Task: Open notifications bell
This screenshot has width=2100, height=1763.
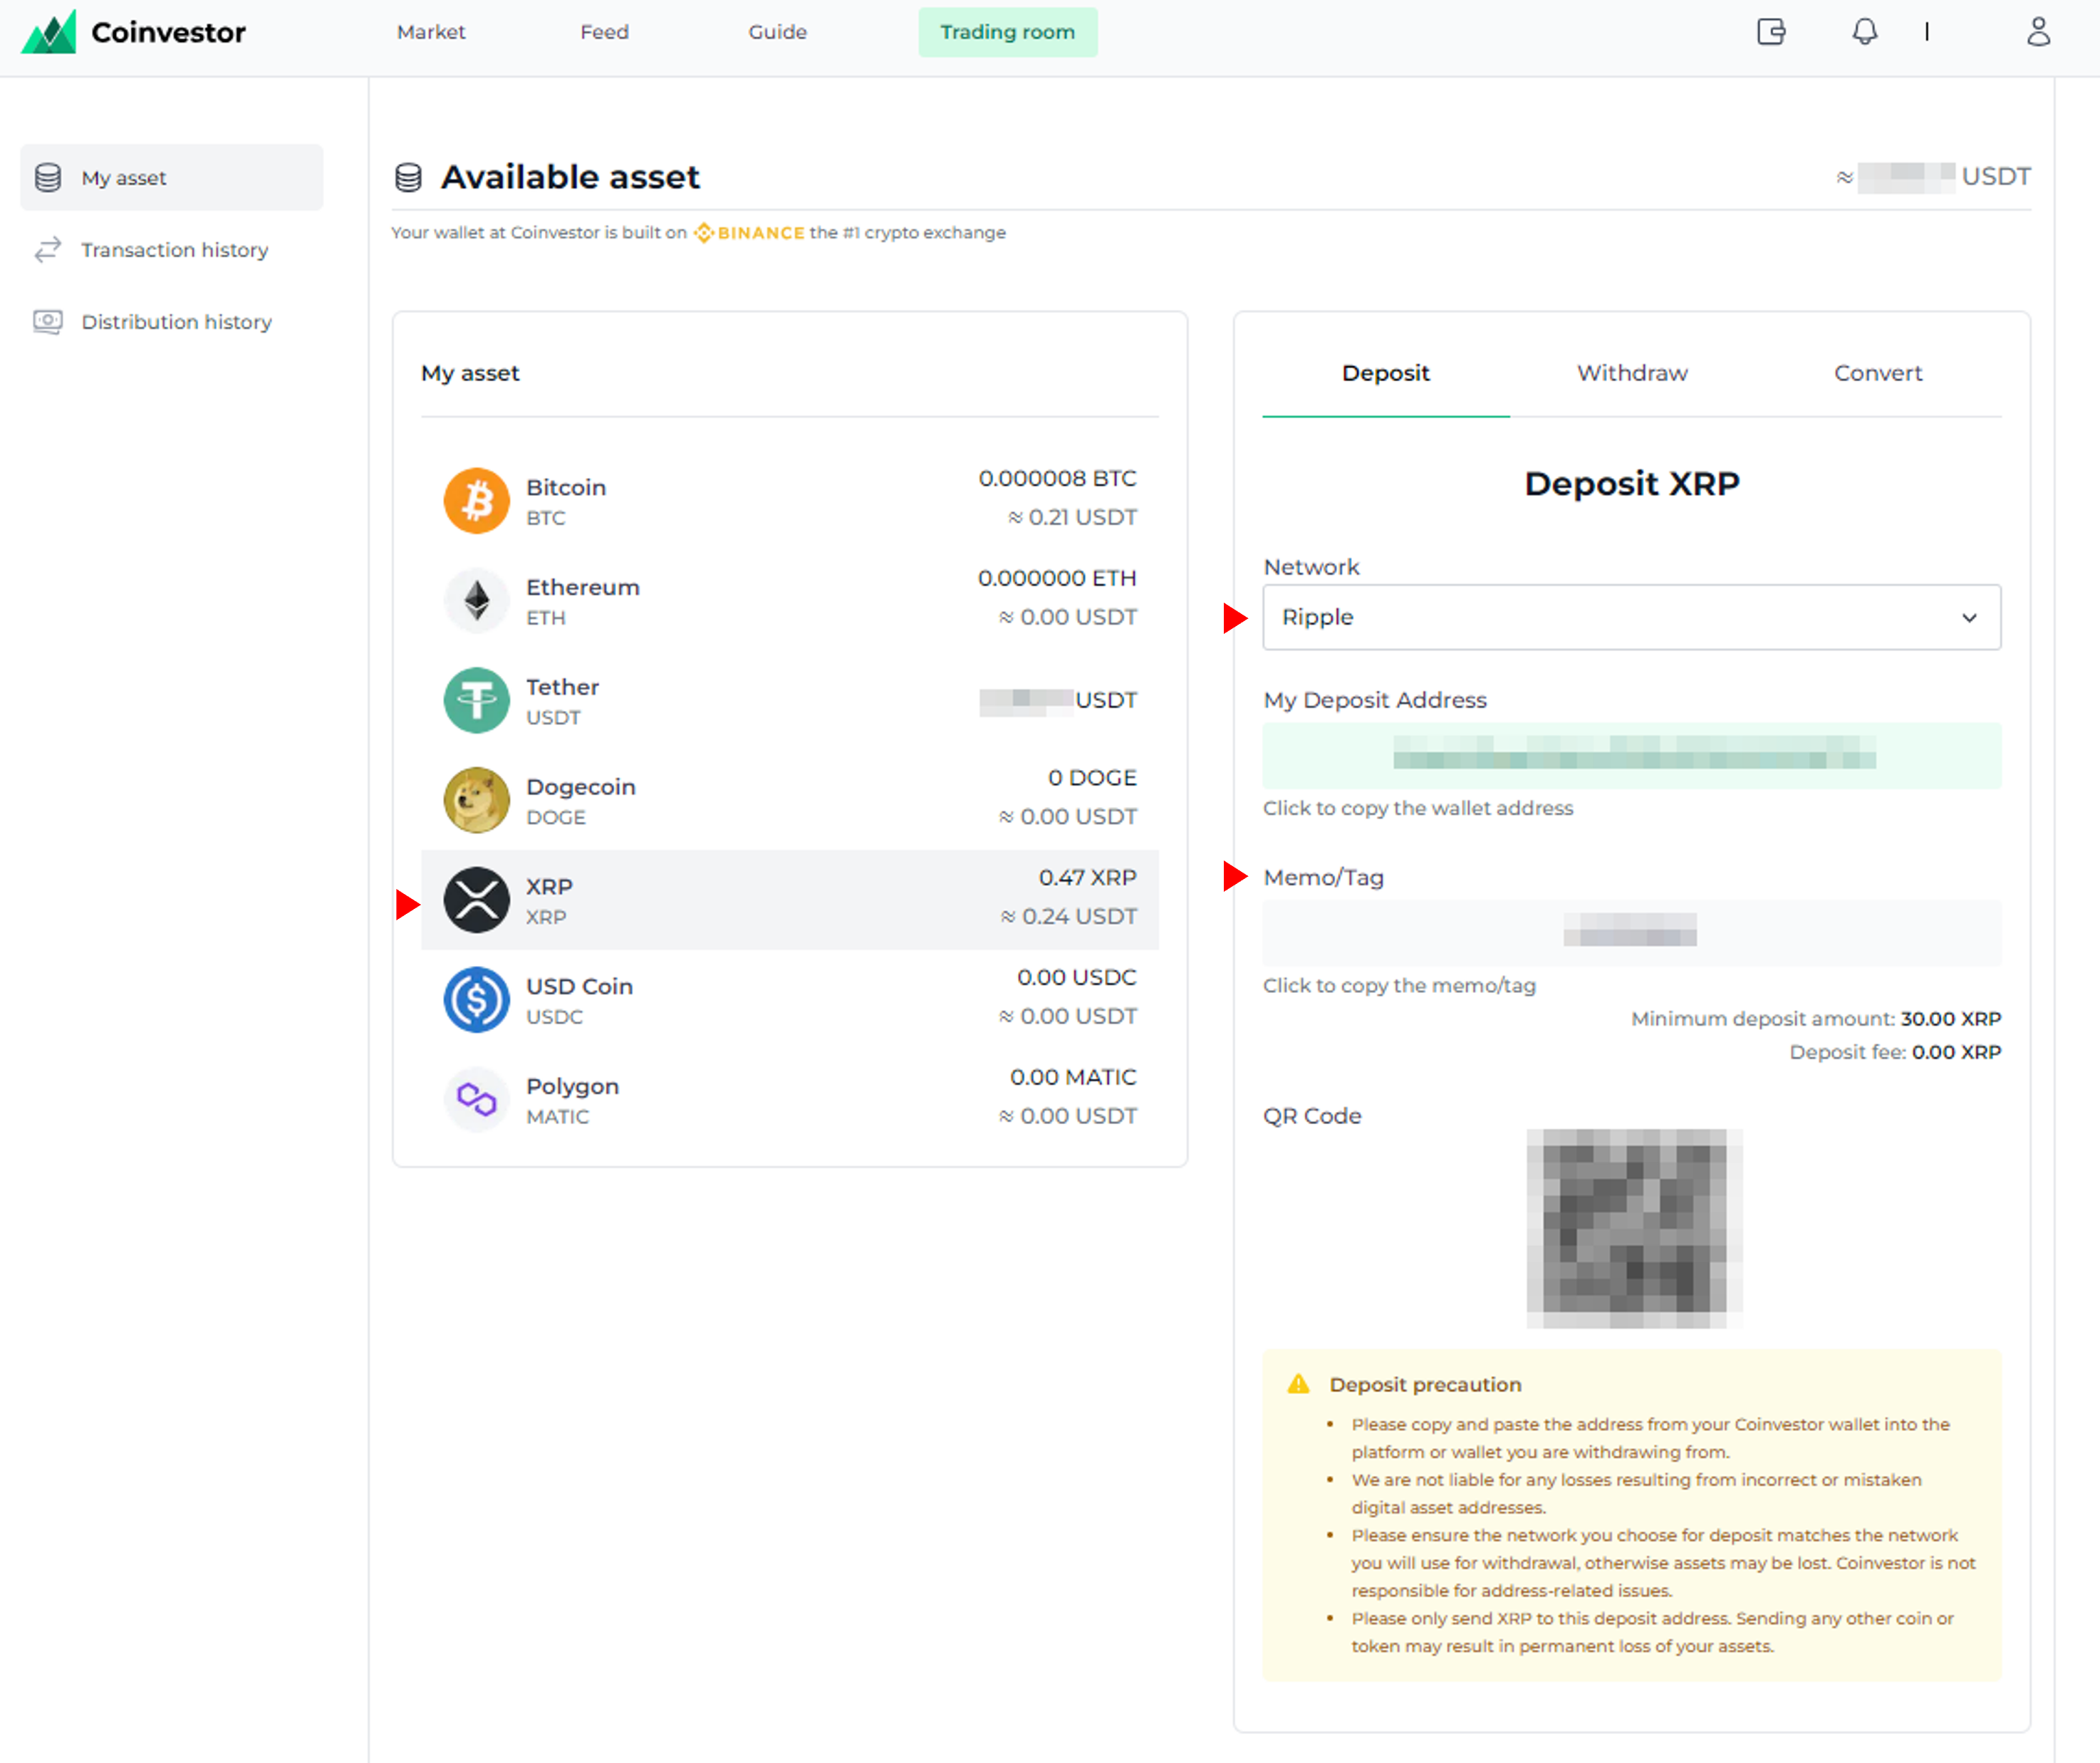Action: (1864, 32)
